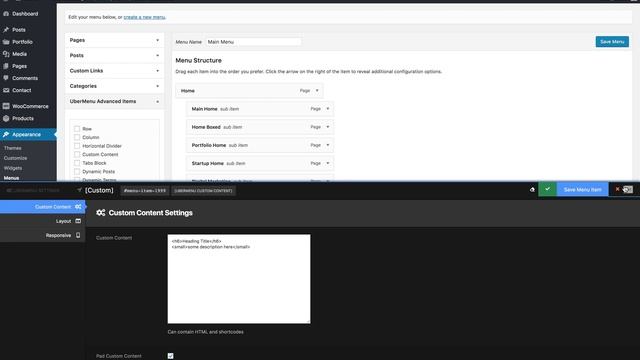Expand the Startup Home sub item arrow
This screenshot has height=360, width=640.
[328, 163]
